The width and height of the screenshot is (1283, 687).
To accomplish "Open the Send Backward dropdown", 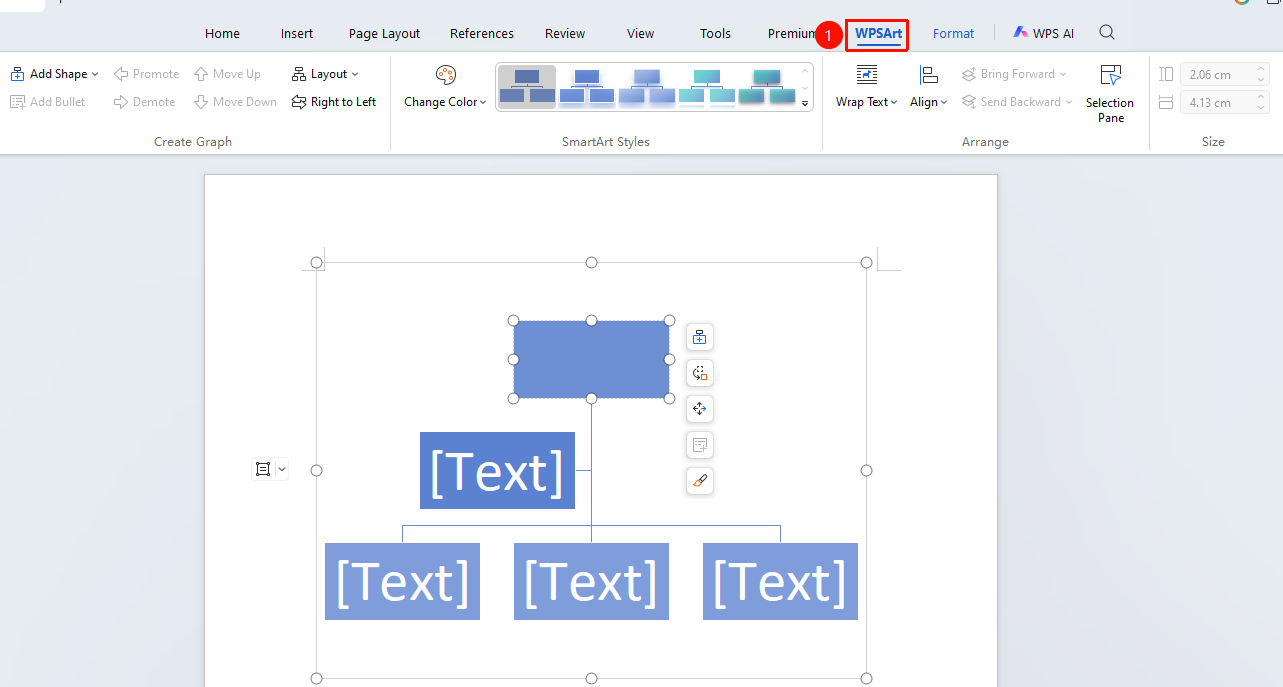I will tap(1017, 102).
